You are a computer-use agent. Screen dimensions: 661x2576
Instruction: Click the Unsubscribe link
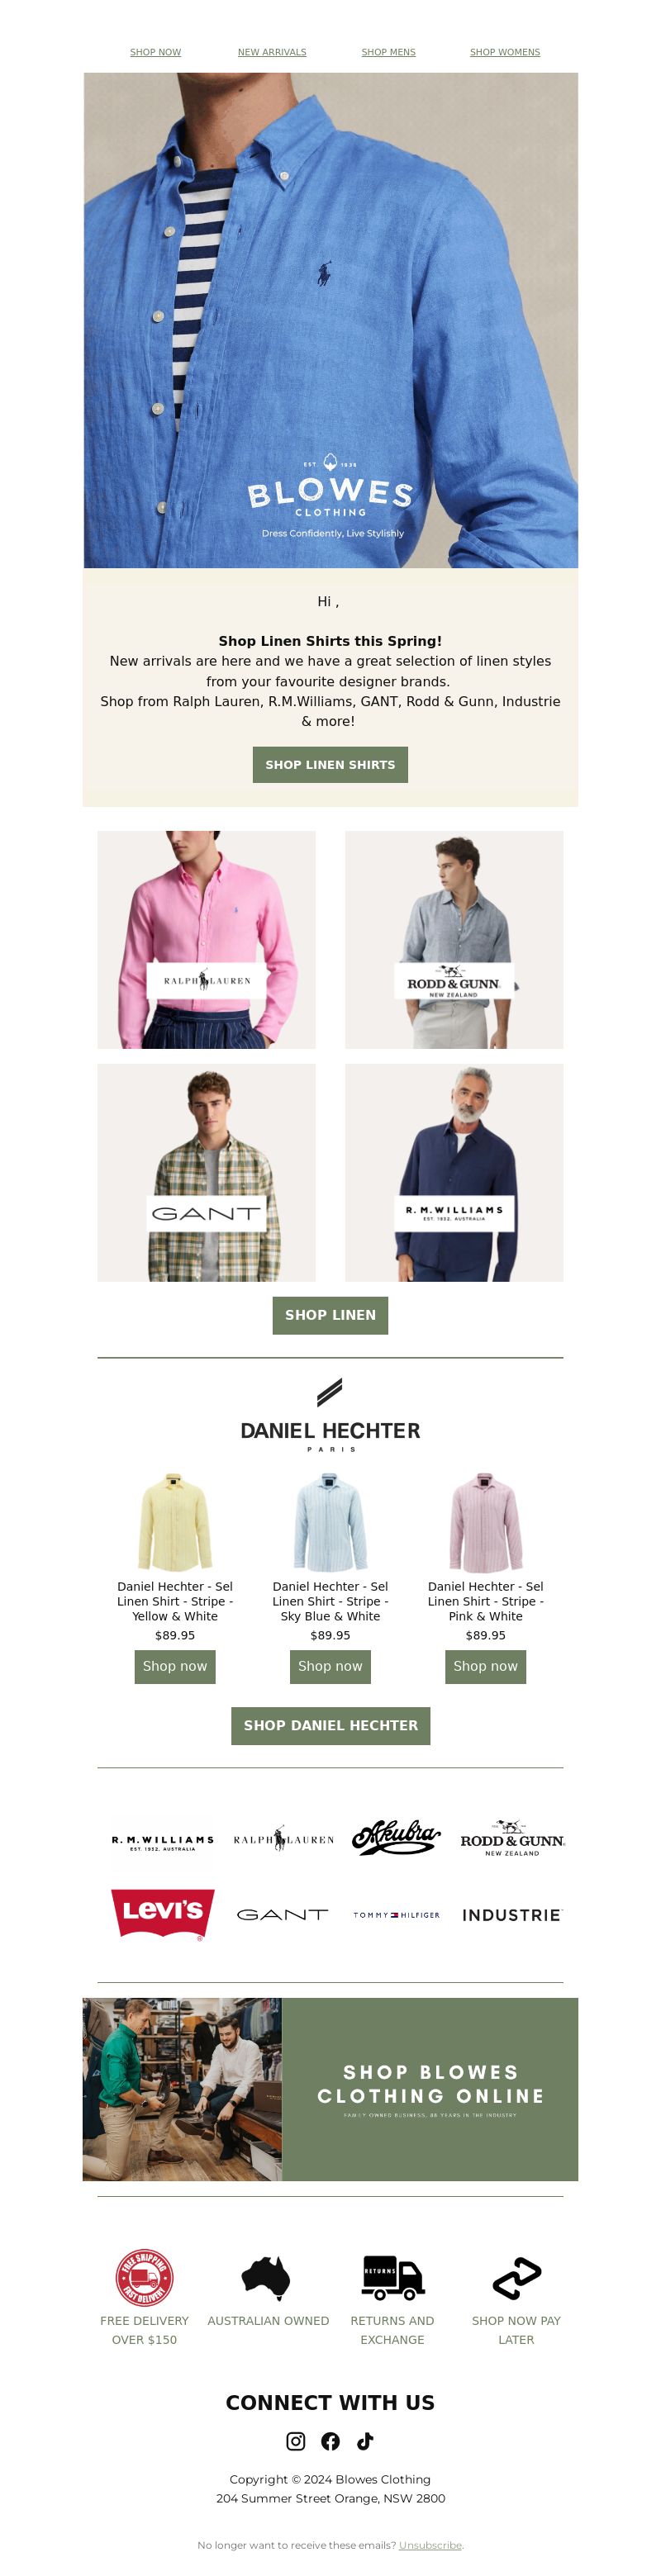tap(430, 2545)
